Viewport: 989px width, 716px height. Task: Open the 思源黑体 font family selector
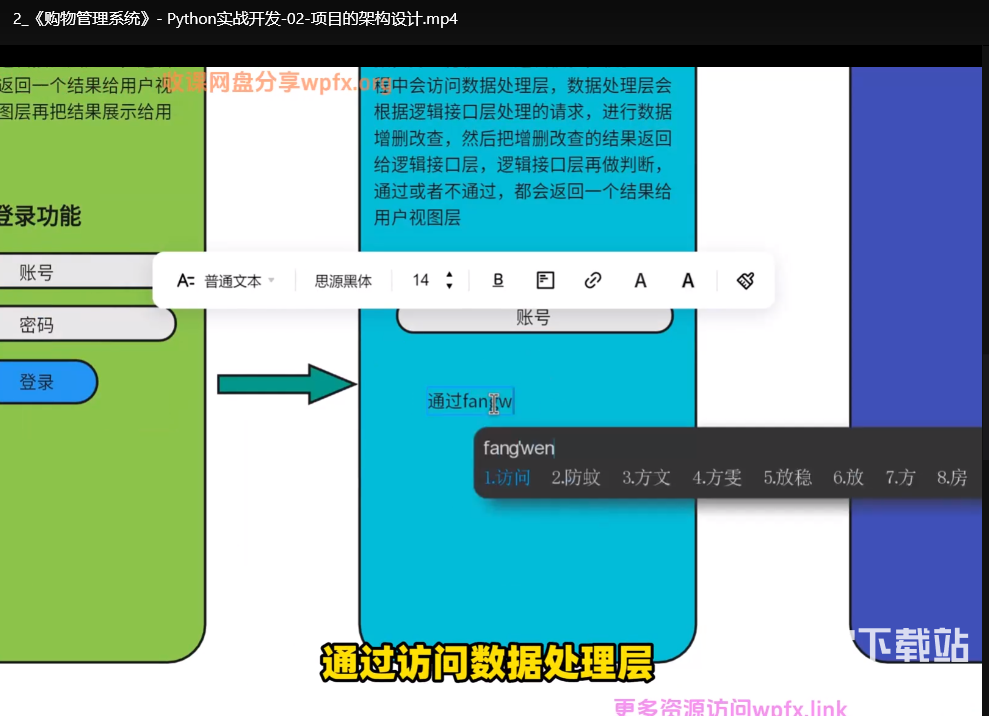point(343,281)
